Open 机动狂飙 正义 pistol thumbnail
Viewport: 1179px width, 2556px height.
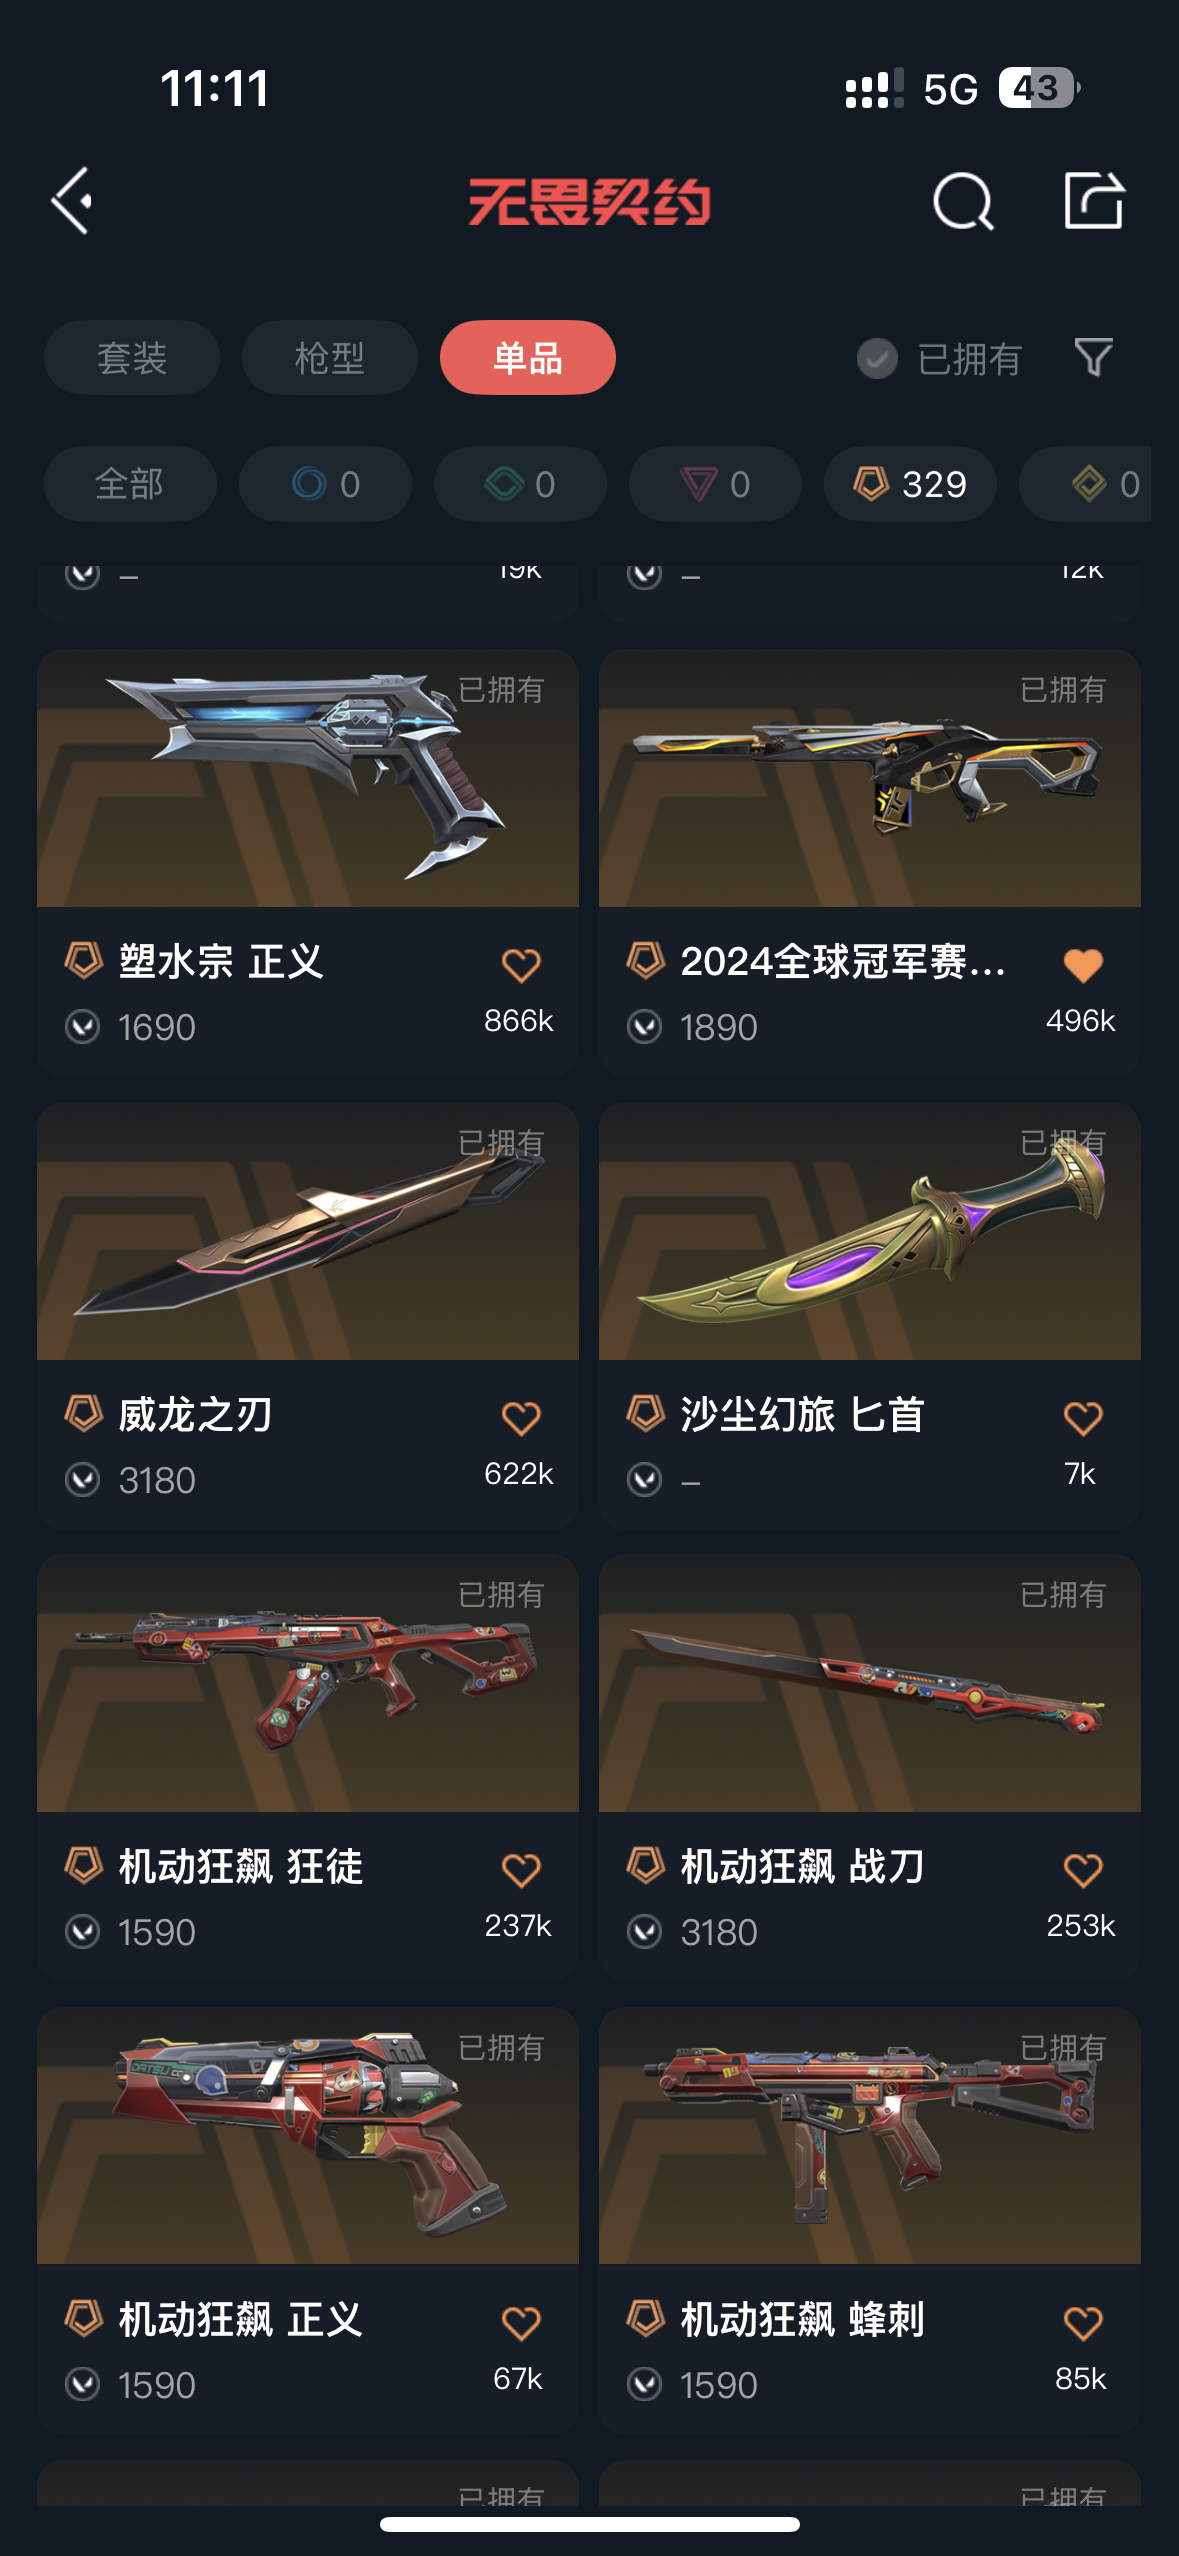[308, 2135]
